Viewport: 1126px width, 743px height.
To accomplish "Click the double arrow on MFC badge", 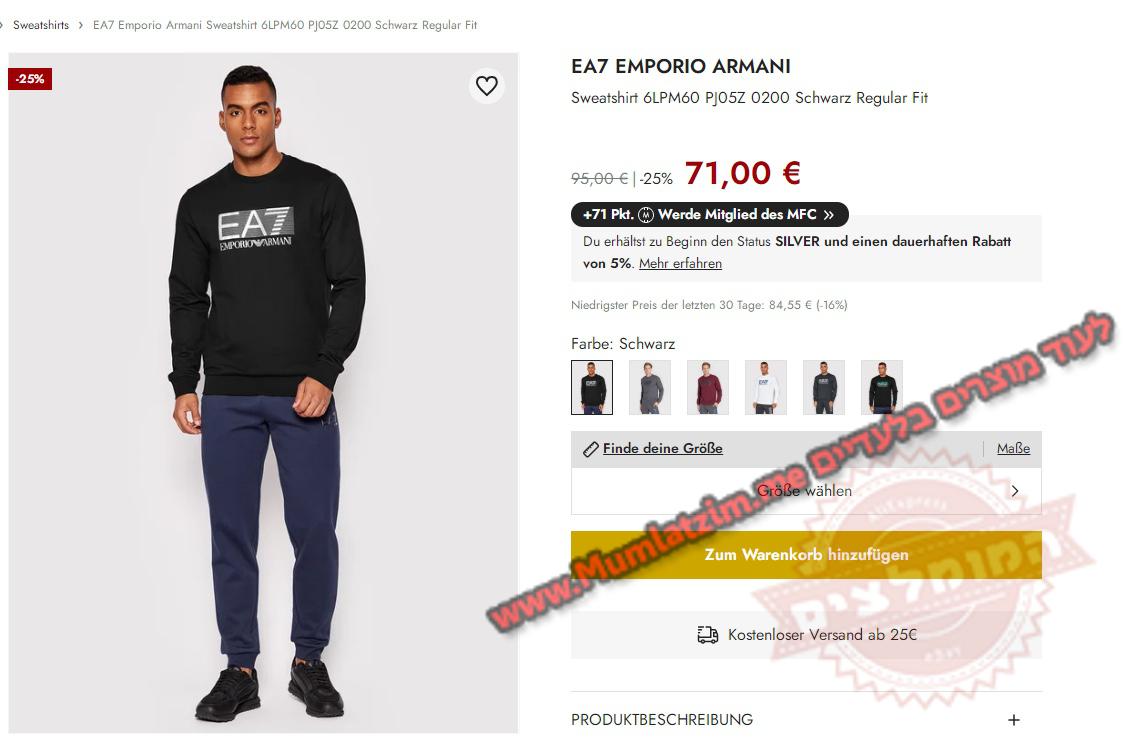I will [x=829, y=215].
